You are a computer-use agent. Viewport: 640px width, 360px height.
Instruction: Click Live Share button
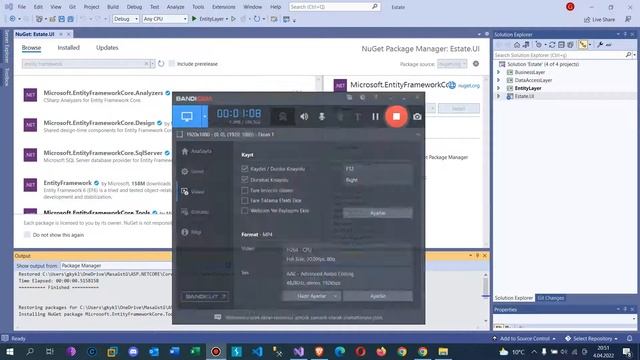tap(599, 20)
